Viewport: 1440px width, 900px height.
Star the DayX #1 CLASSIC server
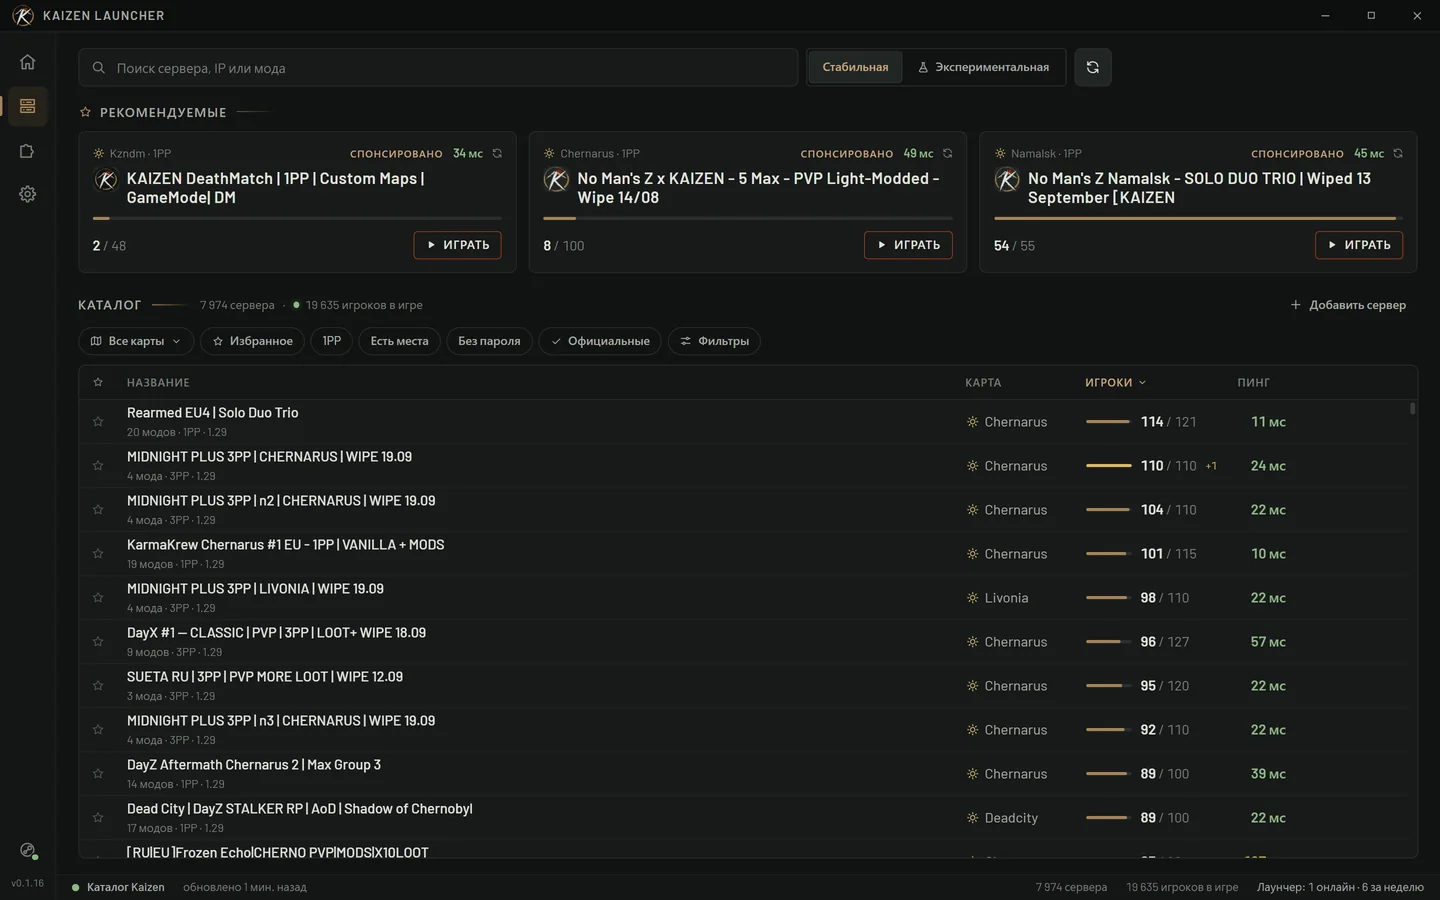point(98,641)
